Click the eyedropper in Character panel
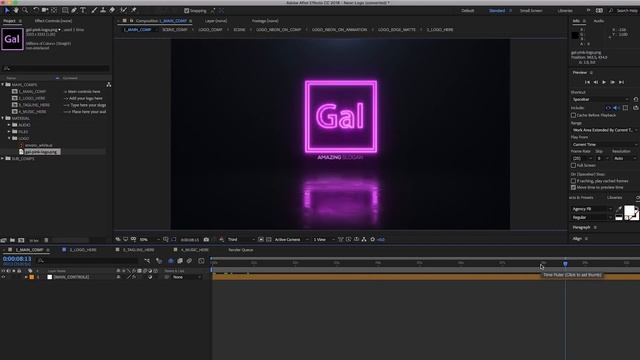Image resolution: width=640 pixels, height=360 pixels. click(619, 209)
